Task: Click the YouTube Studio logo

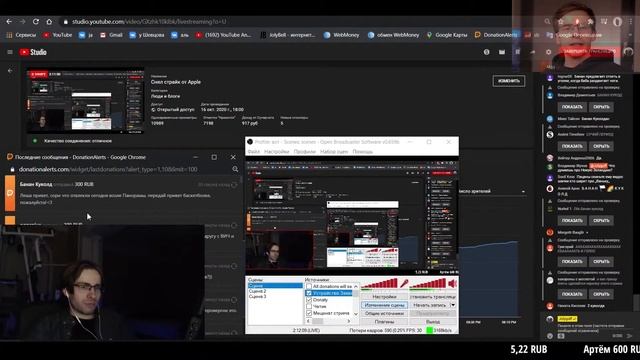Action: (x=33, y=52)
